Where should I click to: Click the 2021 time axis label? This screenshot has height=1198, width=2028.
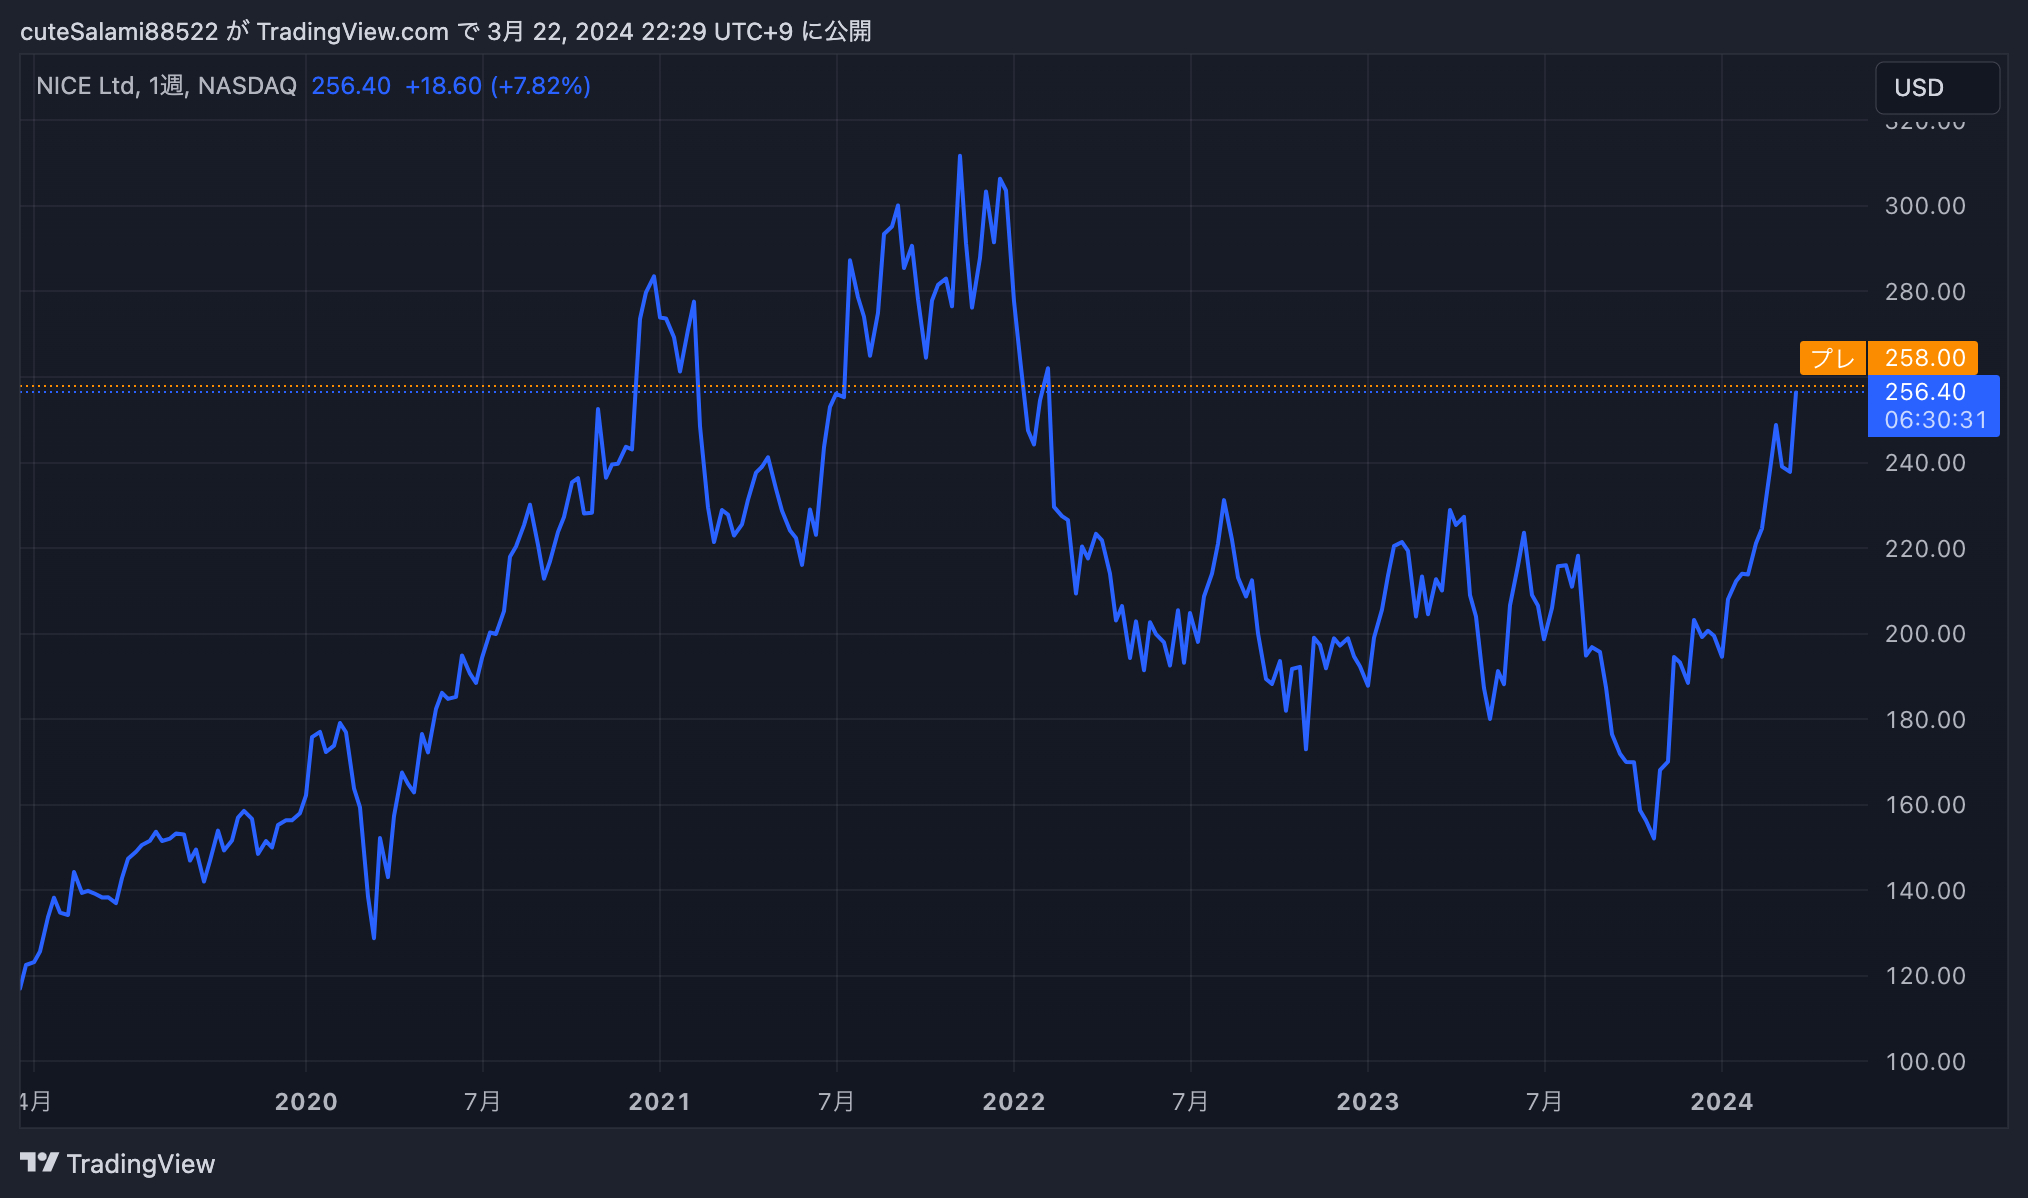(659, 1102)
